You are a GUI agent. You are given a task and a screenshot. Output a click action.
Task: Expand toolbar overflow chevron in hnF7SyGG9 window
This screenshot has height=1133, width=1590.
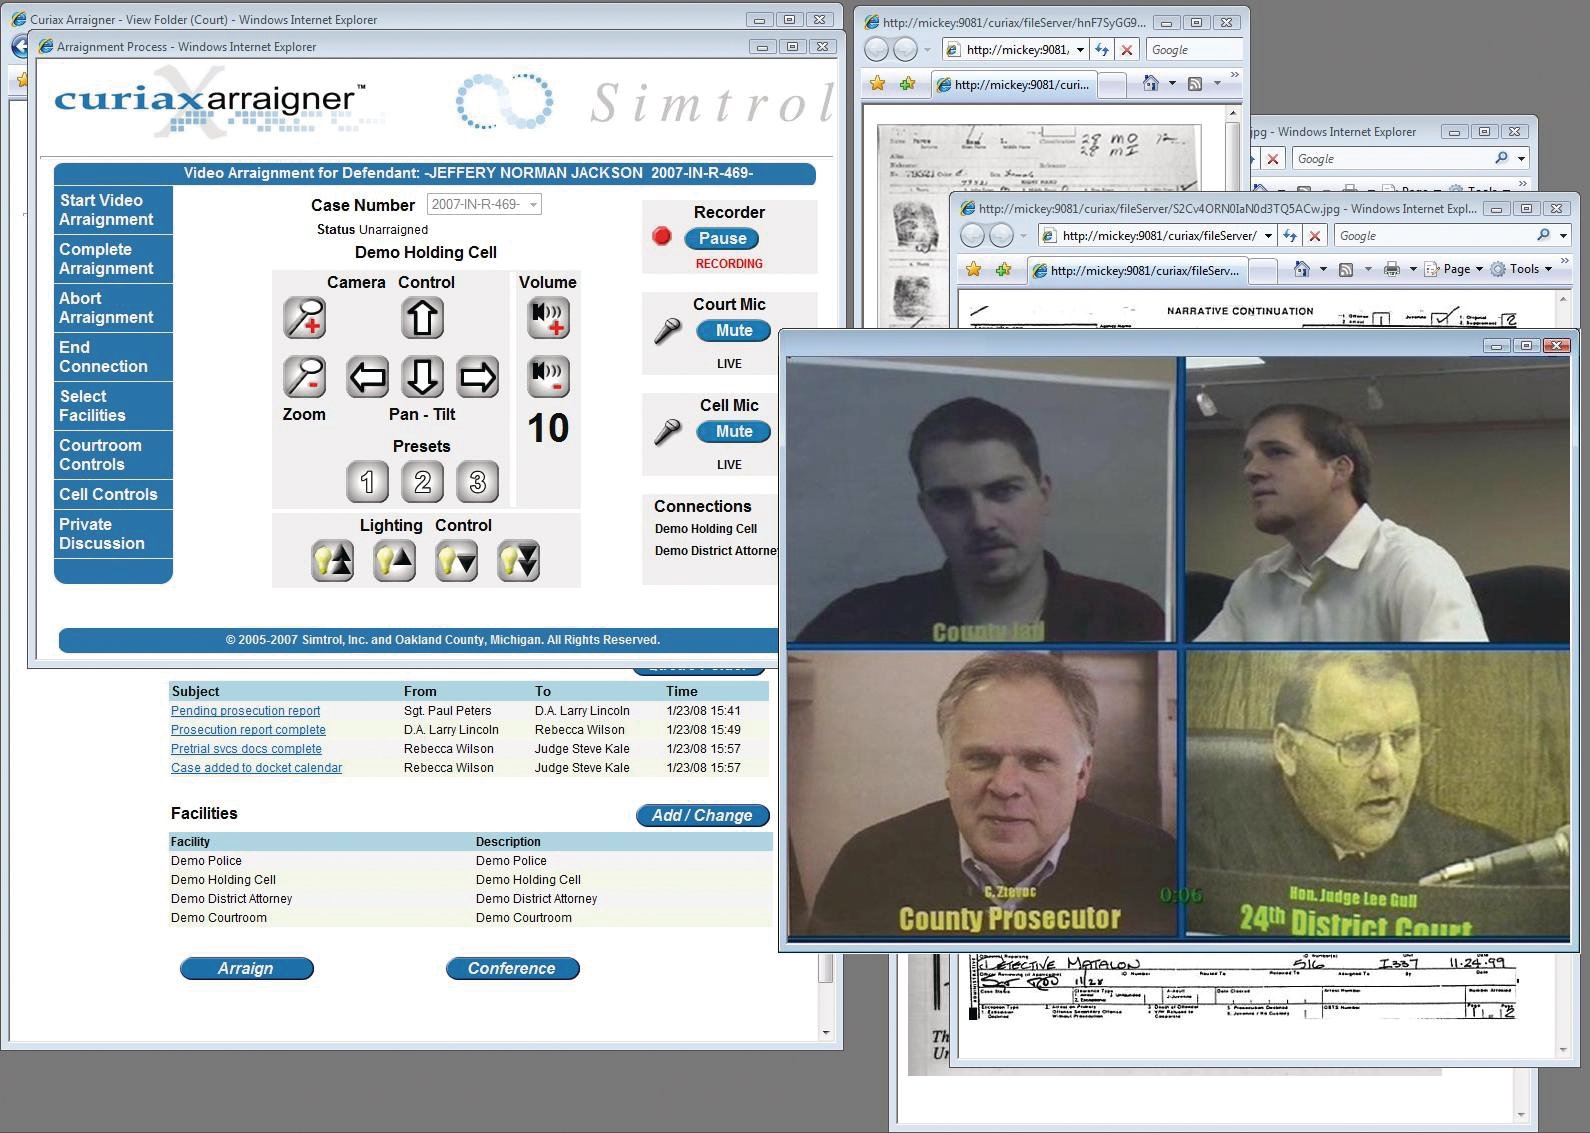pos(1234,76)
